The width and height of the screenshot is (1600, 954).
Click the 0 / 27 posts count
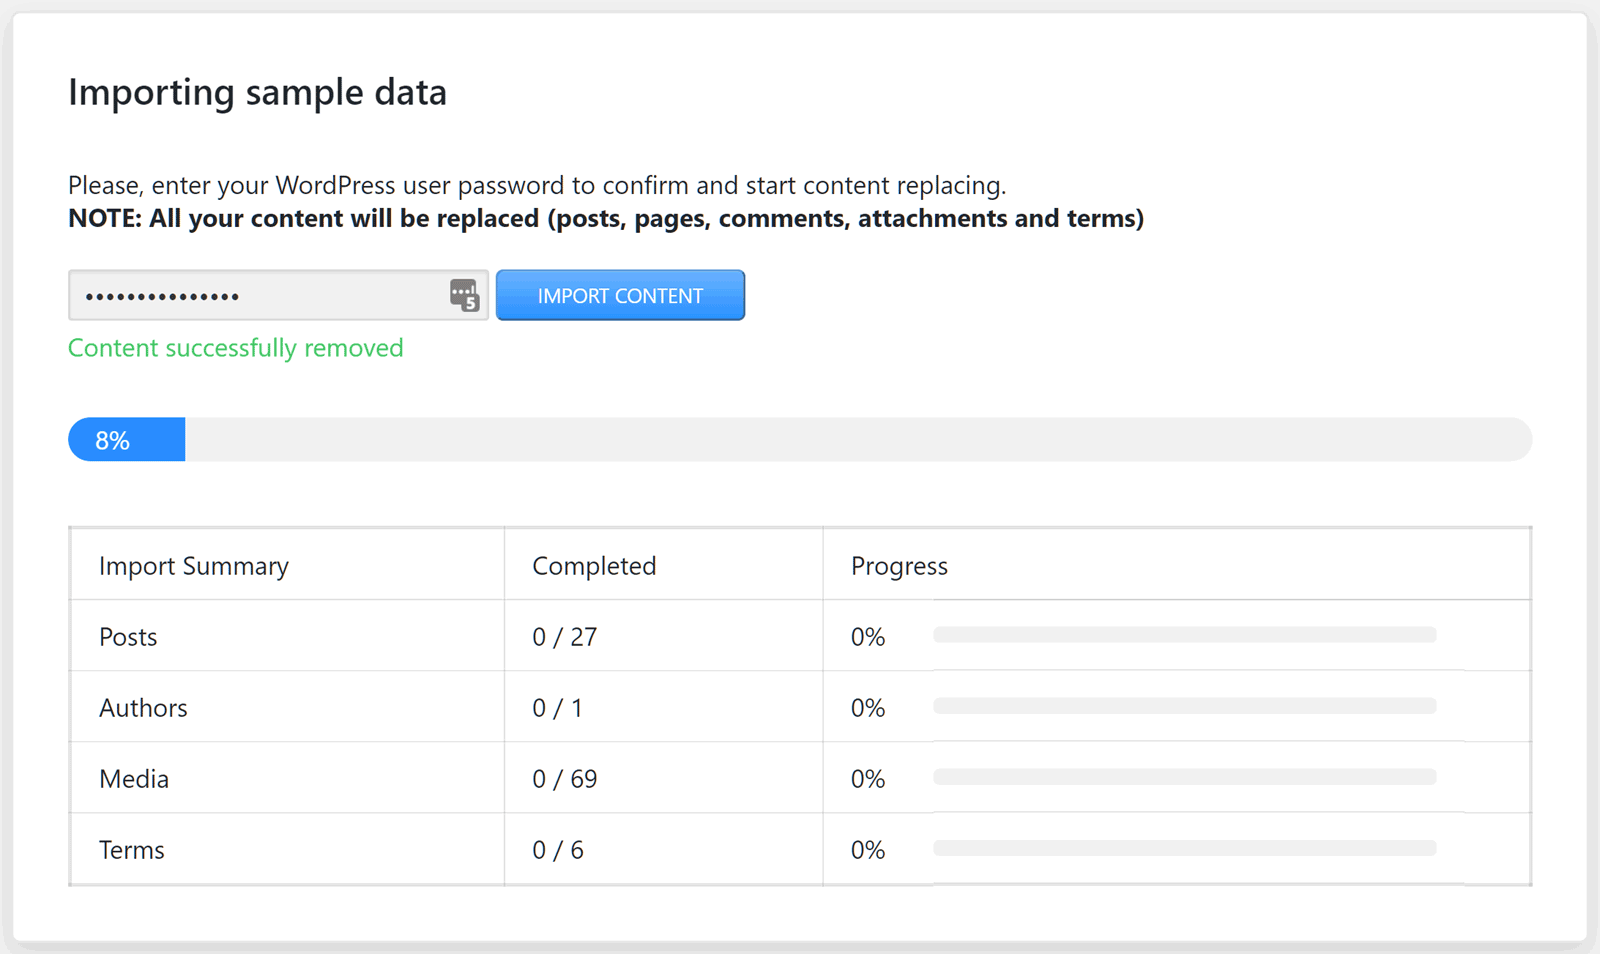[565, 637]
